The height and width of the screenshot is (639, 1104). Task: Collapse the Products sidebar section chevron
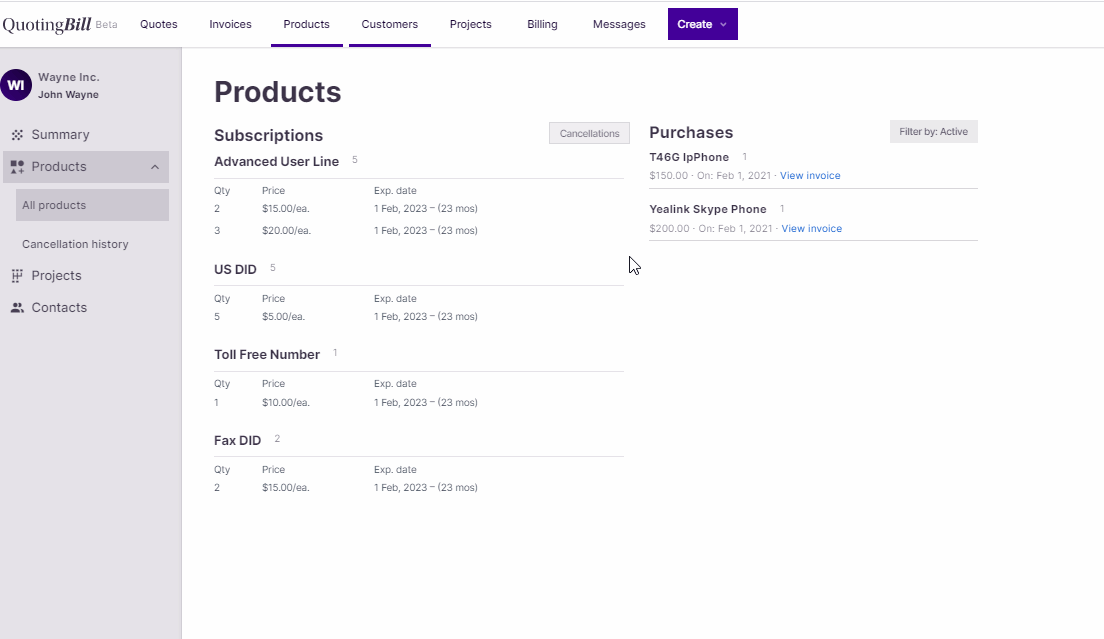pos(155,167)
